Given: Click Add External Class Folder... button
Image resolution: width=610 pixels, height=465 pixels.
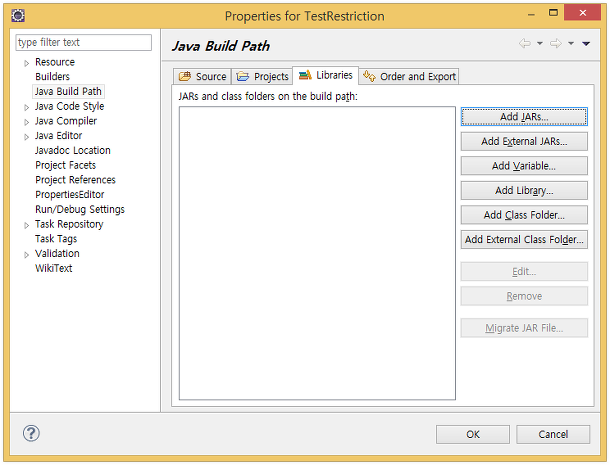Looking at the screenshot, I should point(524,239).
